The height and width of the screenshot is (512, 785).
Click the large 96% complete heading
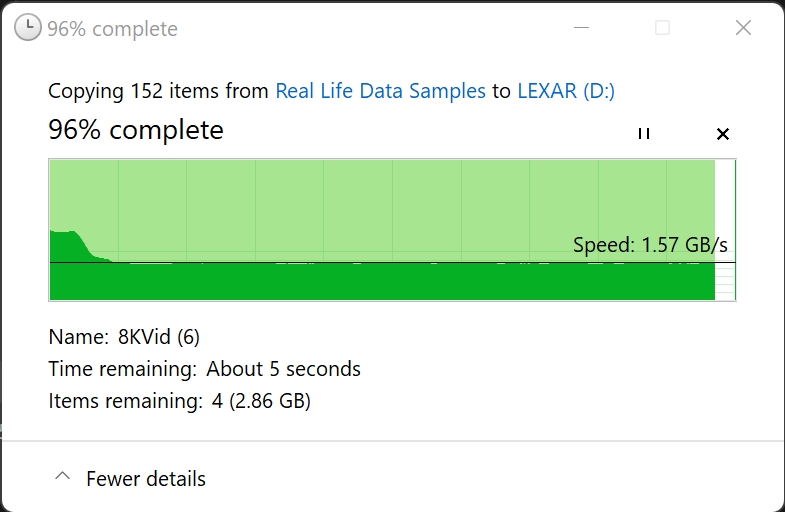click(136, 130)
